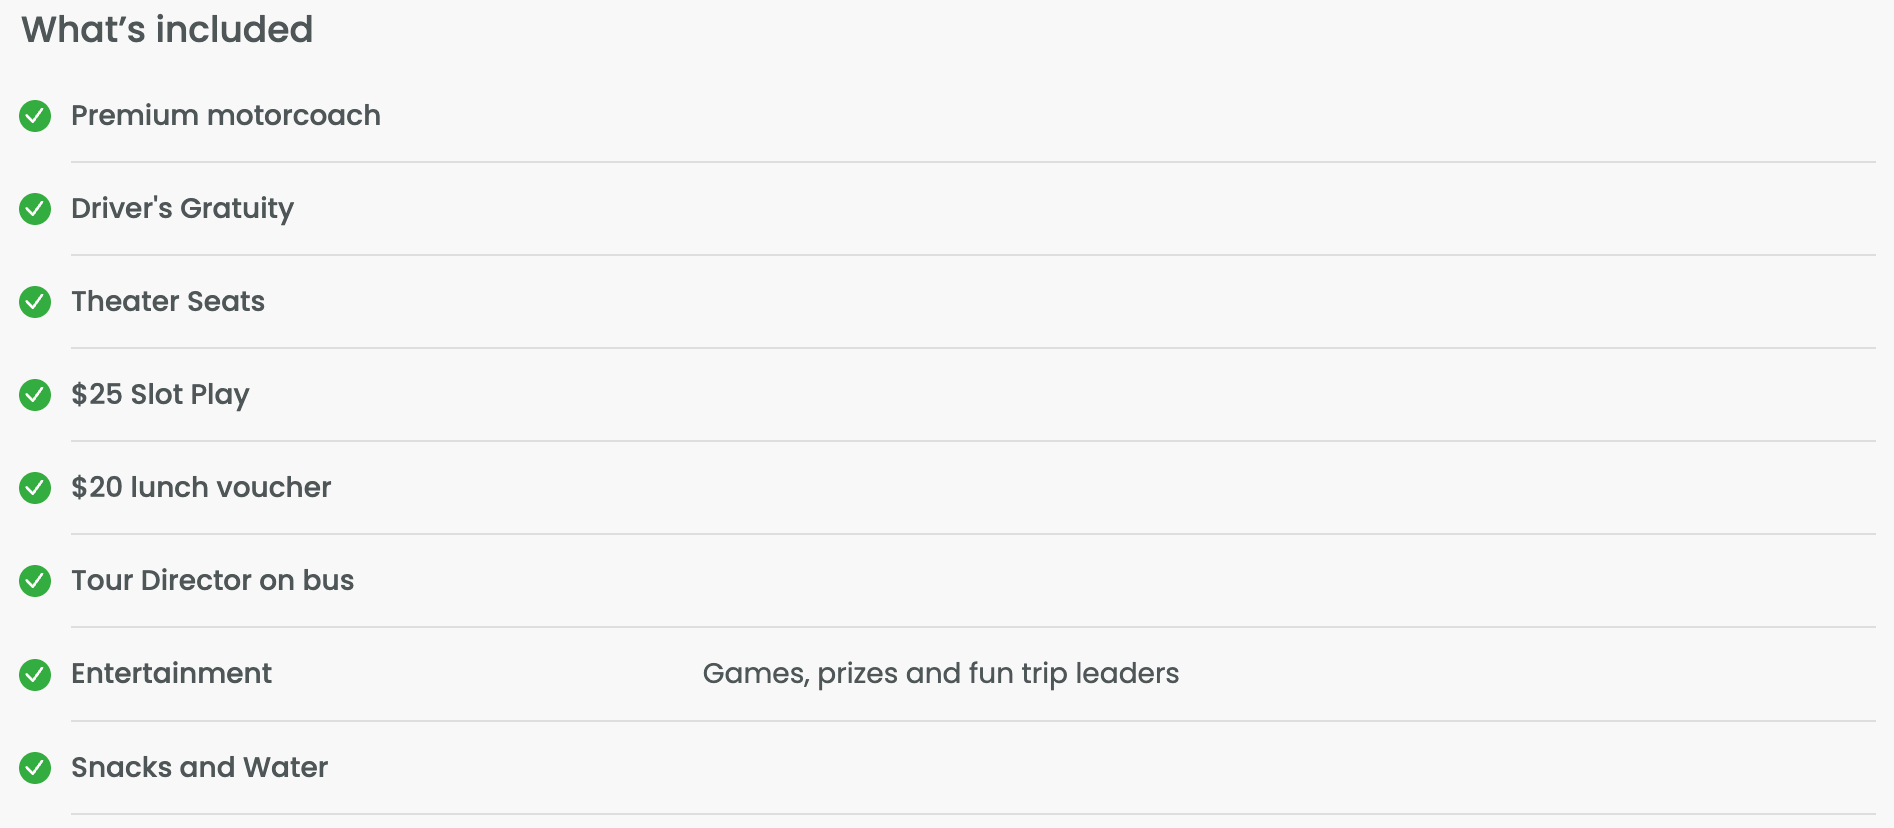Click the Driver's Gratuity text
The image size is (1894, 828).
point(183,209)
